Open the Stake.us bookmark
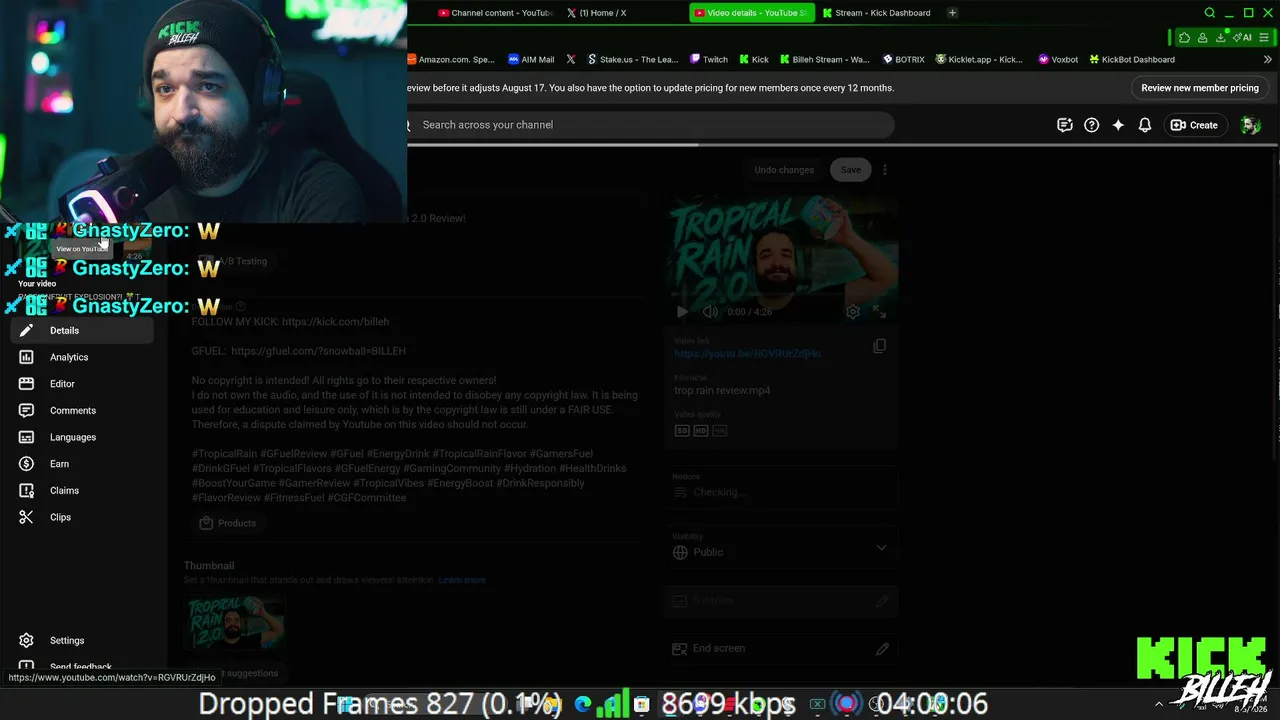Viewport: 1280px width, 720px height. click(x=632, y=59)
